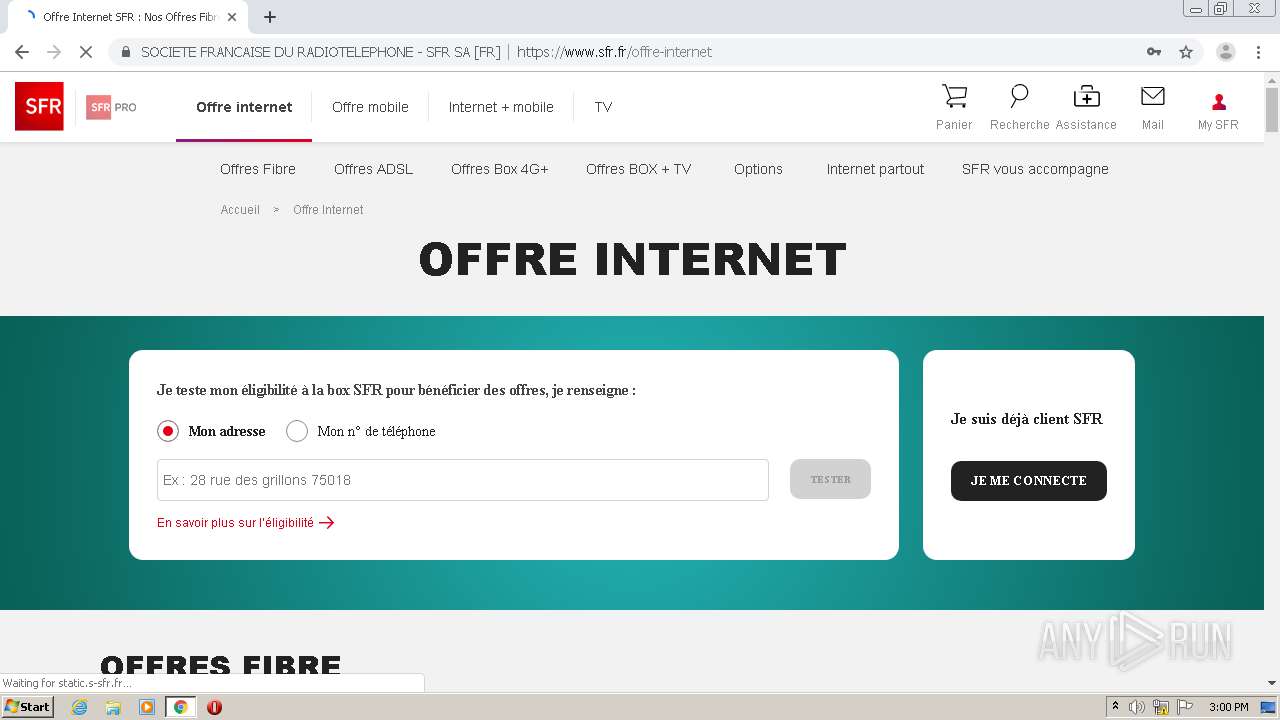Go to the SFR PRO logo
The width and height of the screenshot is (1280, 720).
(x=111, y=107)
